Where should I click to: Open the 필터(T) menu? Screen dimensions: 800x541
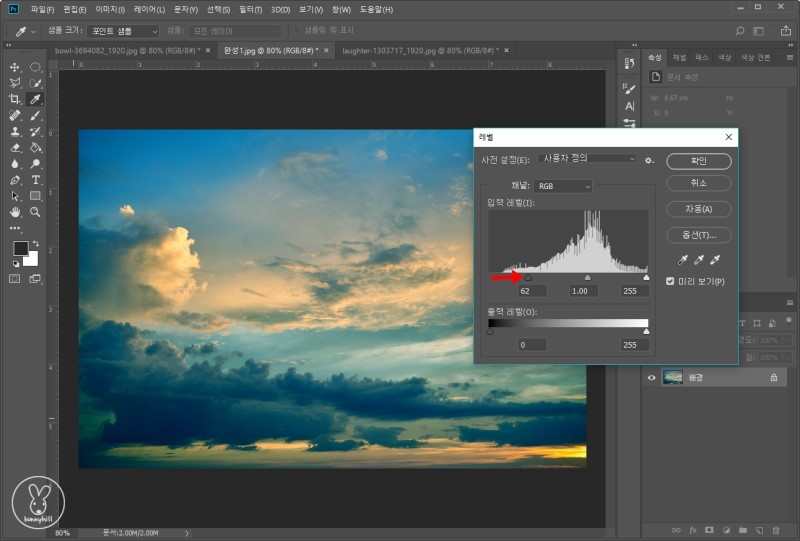249,9
